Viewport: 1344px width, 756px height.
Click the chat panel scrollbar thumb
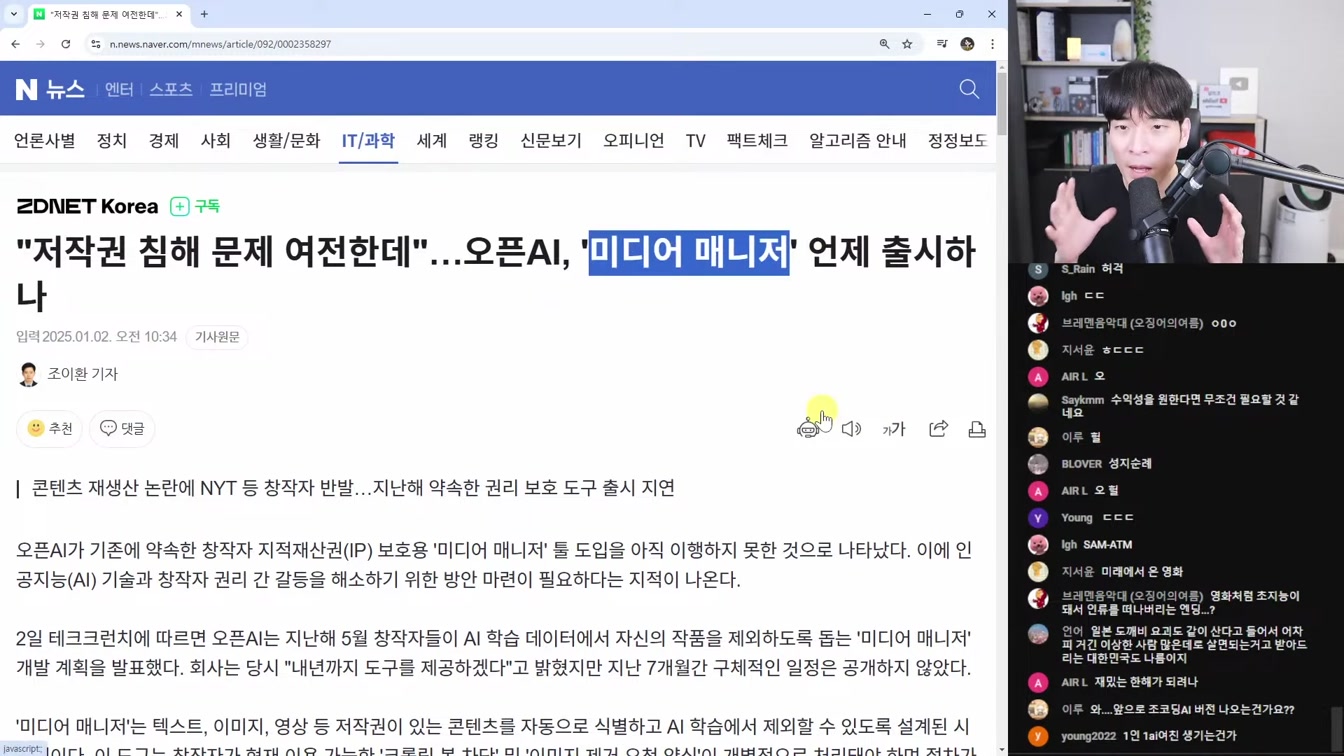tap(1337, 728)
